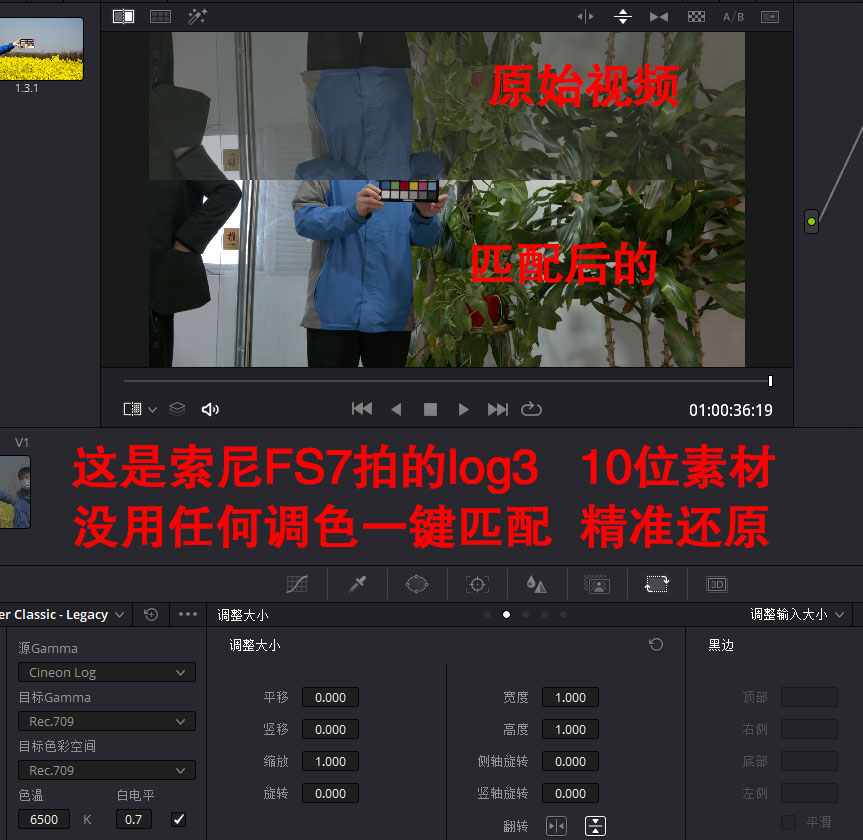Toggle loop playback button

coord(531,409)
